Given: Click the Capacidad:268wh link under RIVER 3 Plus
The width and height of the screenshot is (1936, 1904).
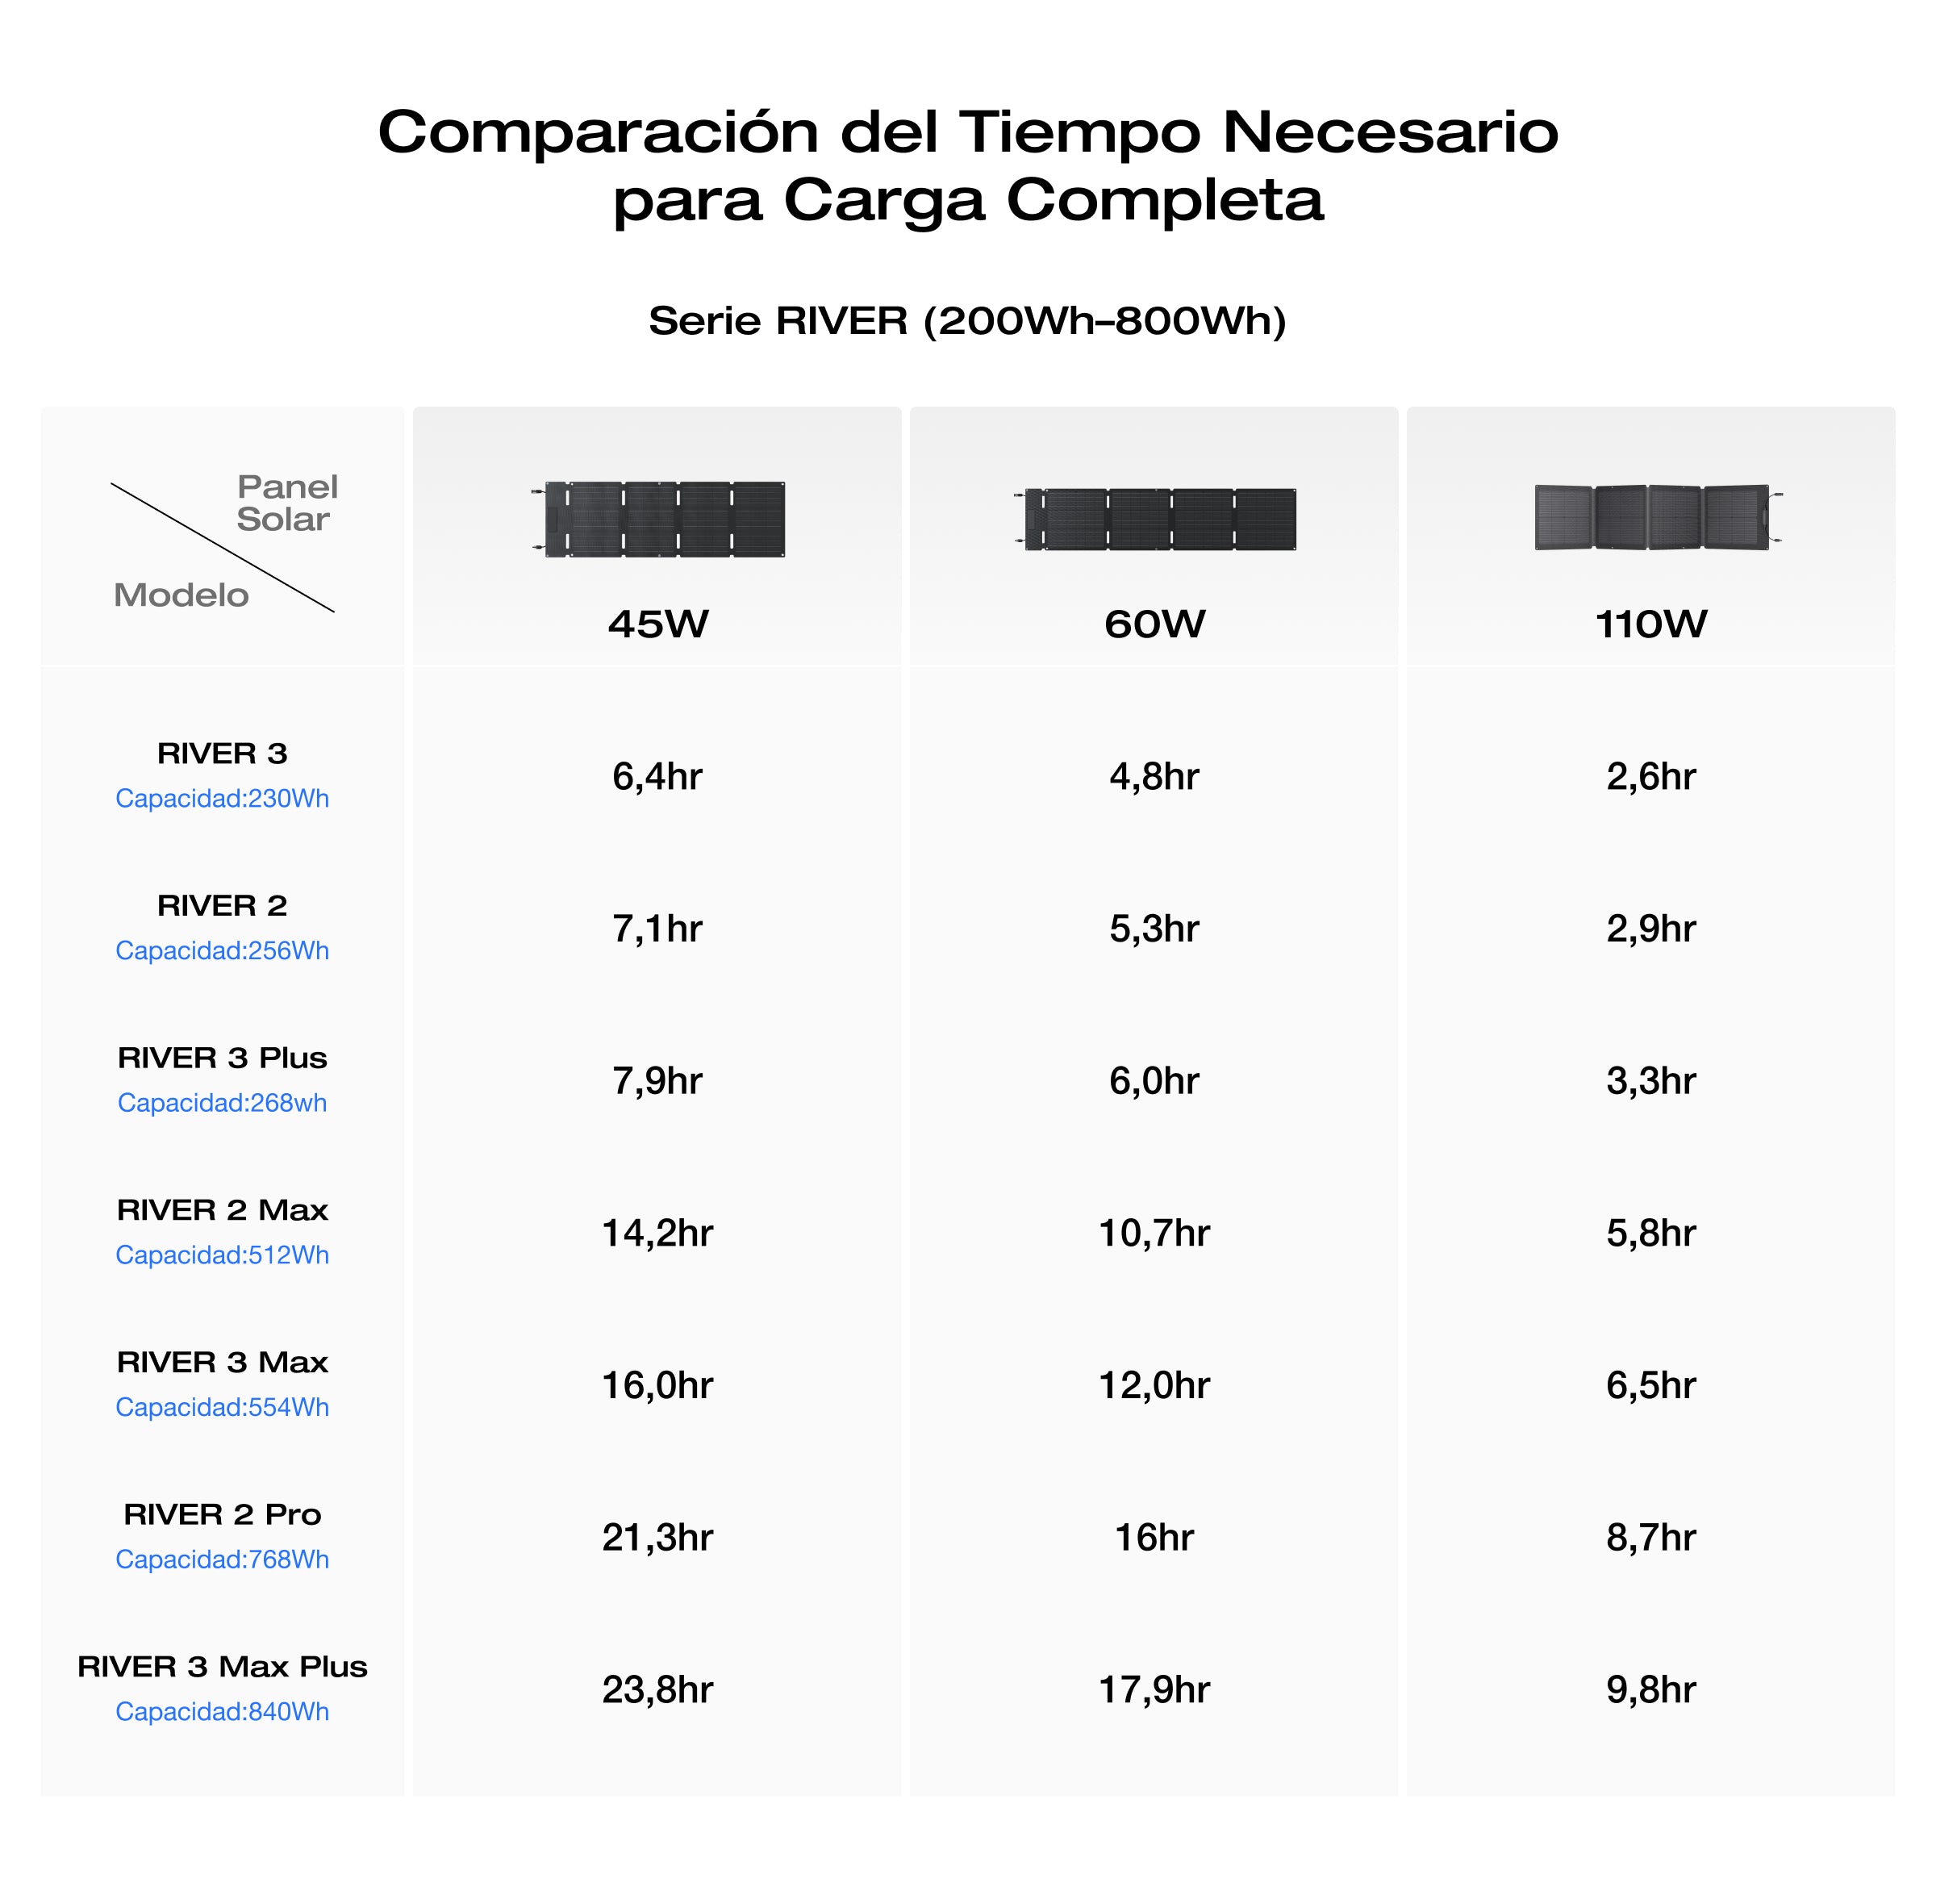Looking at the screenshot, I should point(222,1102).
